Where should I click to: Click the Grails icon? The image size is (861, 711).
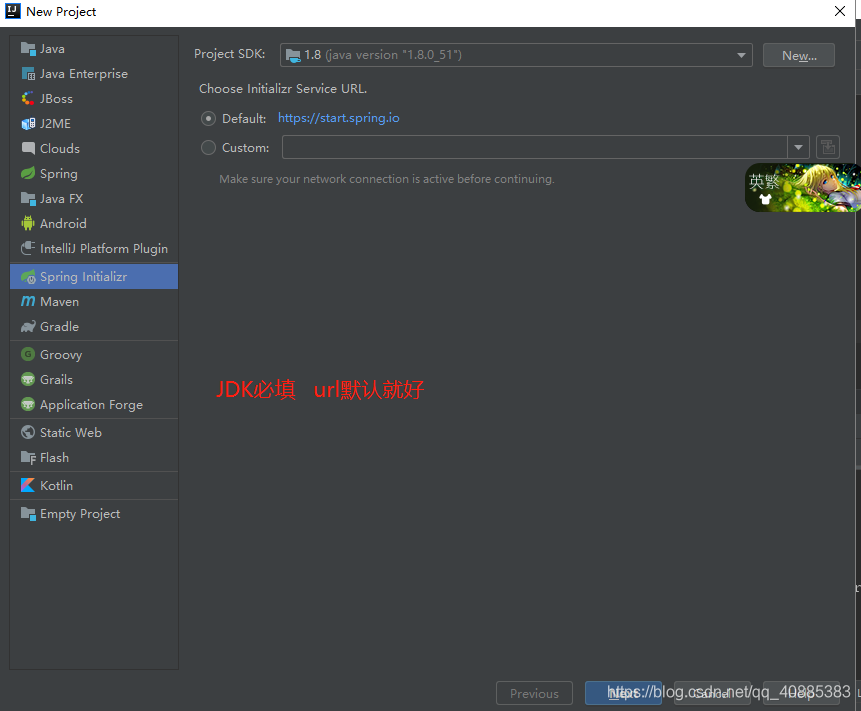[x=28, y=379]
